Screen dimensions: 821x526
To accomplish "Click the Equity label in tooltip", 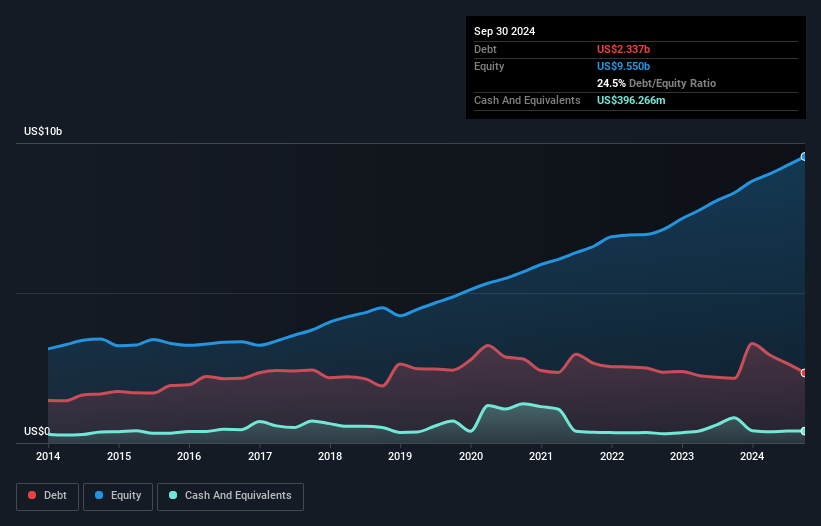I will [x=489, y=66].
